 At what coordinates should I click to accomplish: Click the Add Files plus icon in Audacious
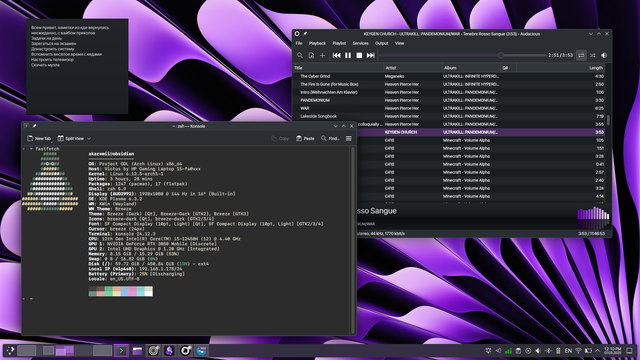[x=322, y=56]
